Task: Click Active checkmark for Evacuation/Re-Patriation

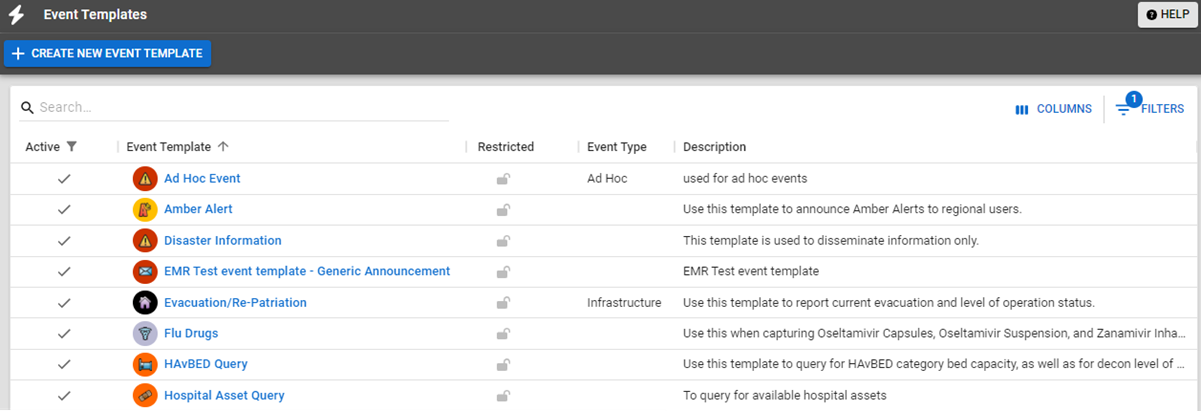Action: 64,303
